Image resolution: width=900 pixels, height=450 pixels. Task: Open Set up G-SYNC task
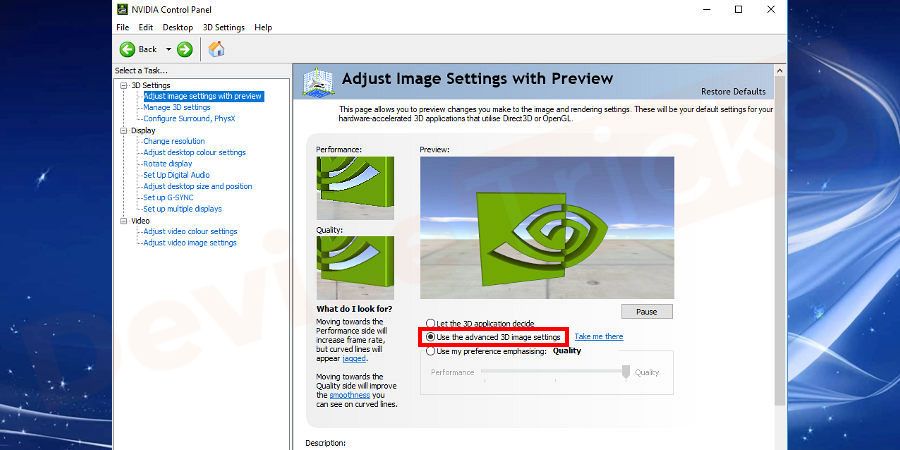(168, 197)
